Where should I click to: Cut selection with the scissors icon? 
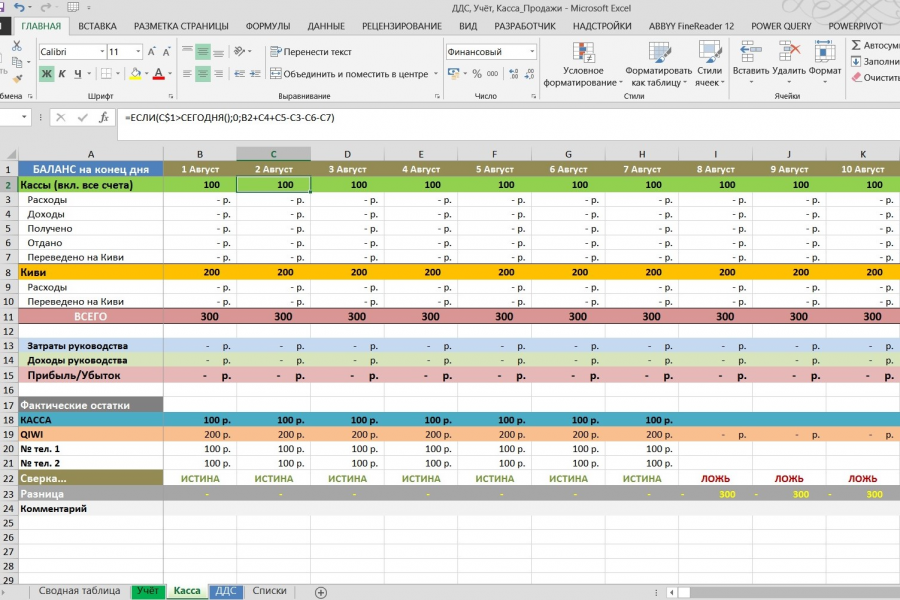tap(17, 46)
